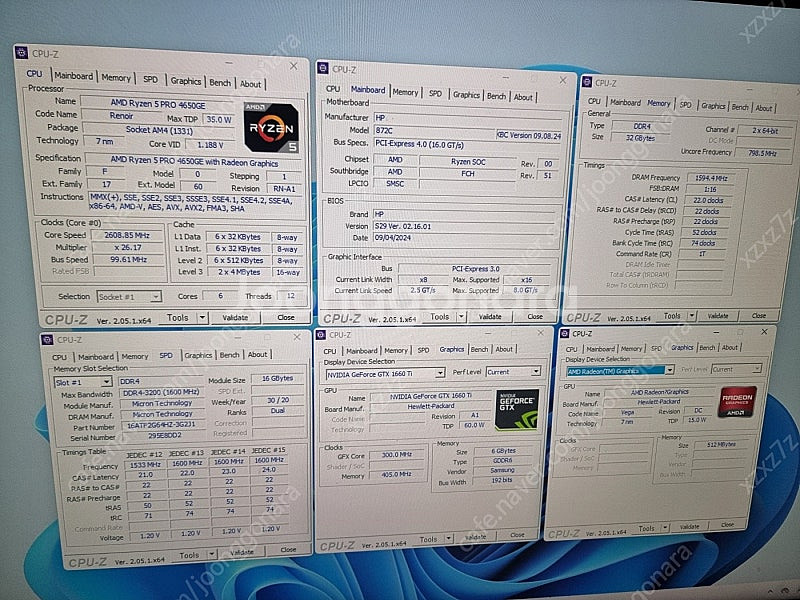Image resolution: width=800 pixels, height=600 pixels.
Task: Click the Close button in the Mainboard window footer
Action: (x=535, y=316)
